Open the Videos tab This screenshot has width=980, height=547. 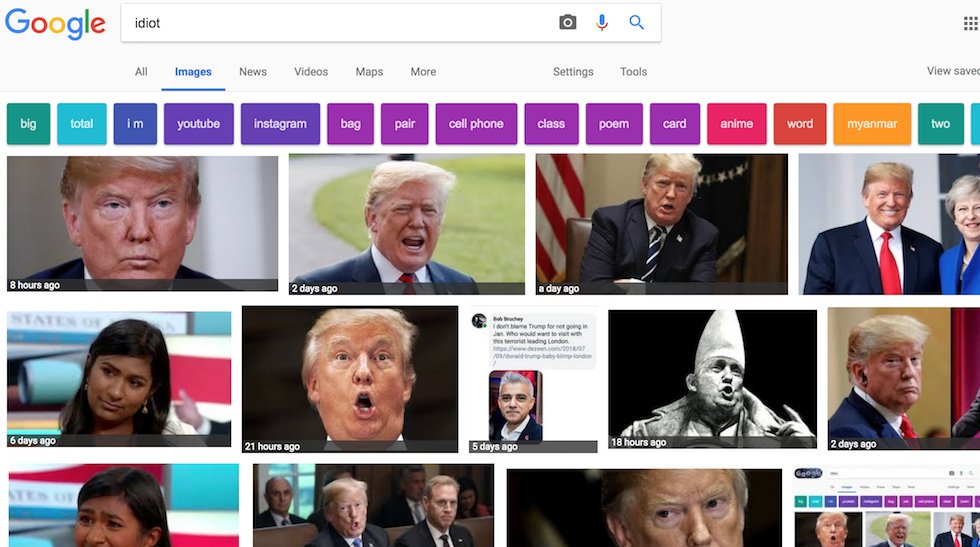(311, 72)
